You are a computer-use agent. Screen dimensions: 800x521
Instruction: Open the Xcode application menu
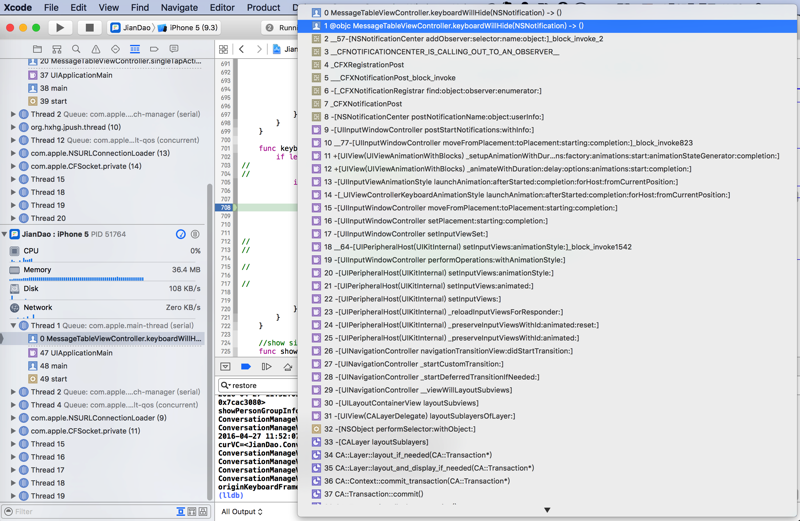pyautogui.click(x=18, y=8)
